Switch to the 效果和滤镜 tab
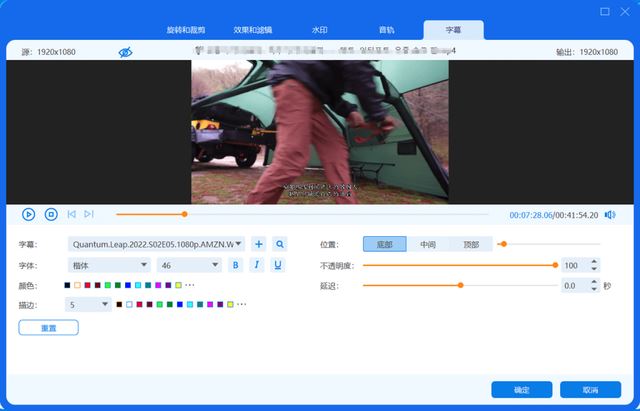Image resolution: width=640 pixels, height=411 pixels. 253,30
